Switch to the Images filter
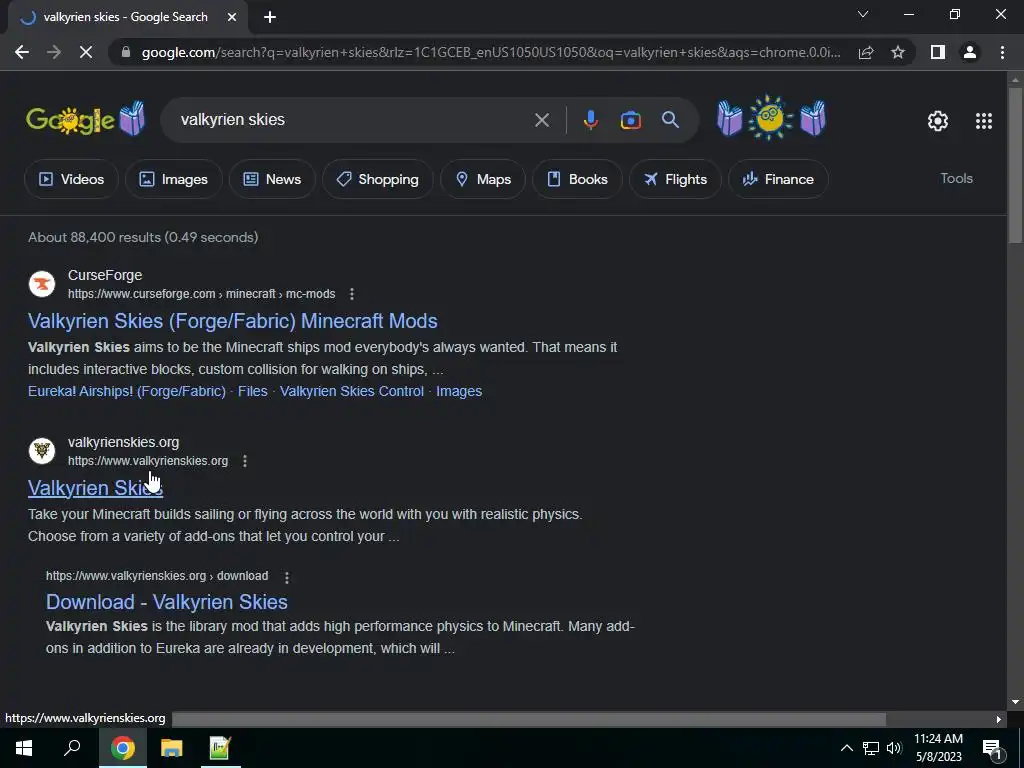This screenshot has width=1024, height=768. (x=174, y=179)
